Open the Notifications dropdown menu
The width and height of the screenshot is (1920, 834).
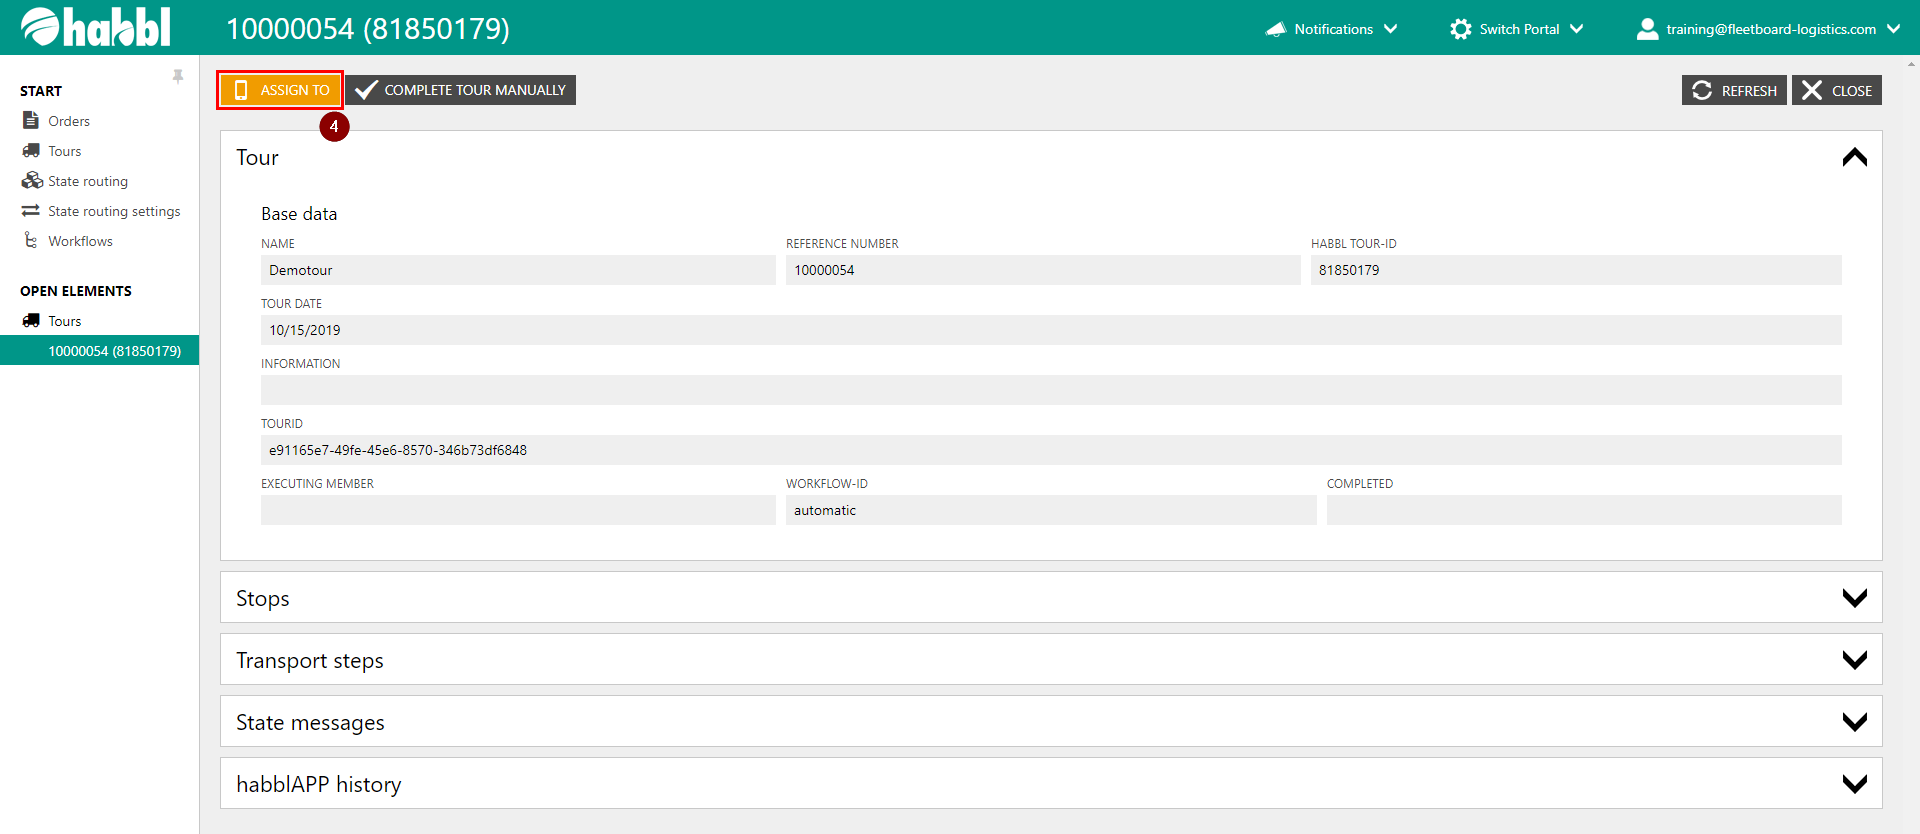tap(1332, 29)
